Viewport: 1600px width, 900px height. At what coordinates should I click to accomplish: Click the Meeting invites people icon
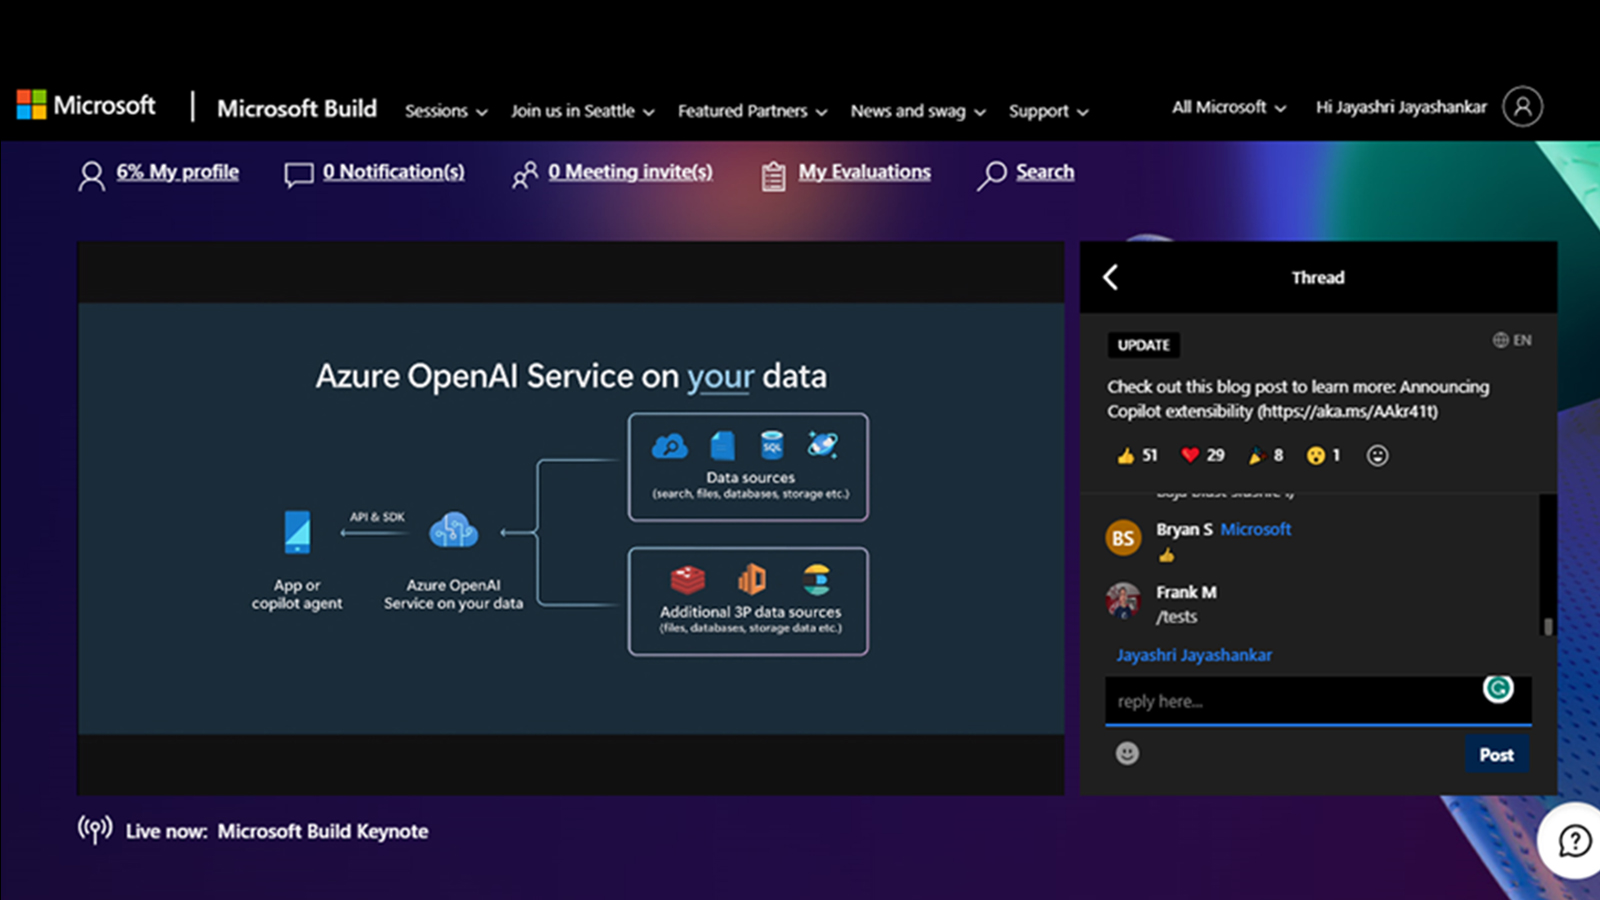pyautogui.click(x=525, y=175)
